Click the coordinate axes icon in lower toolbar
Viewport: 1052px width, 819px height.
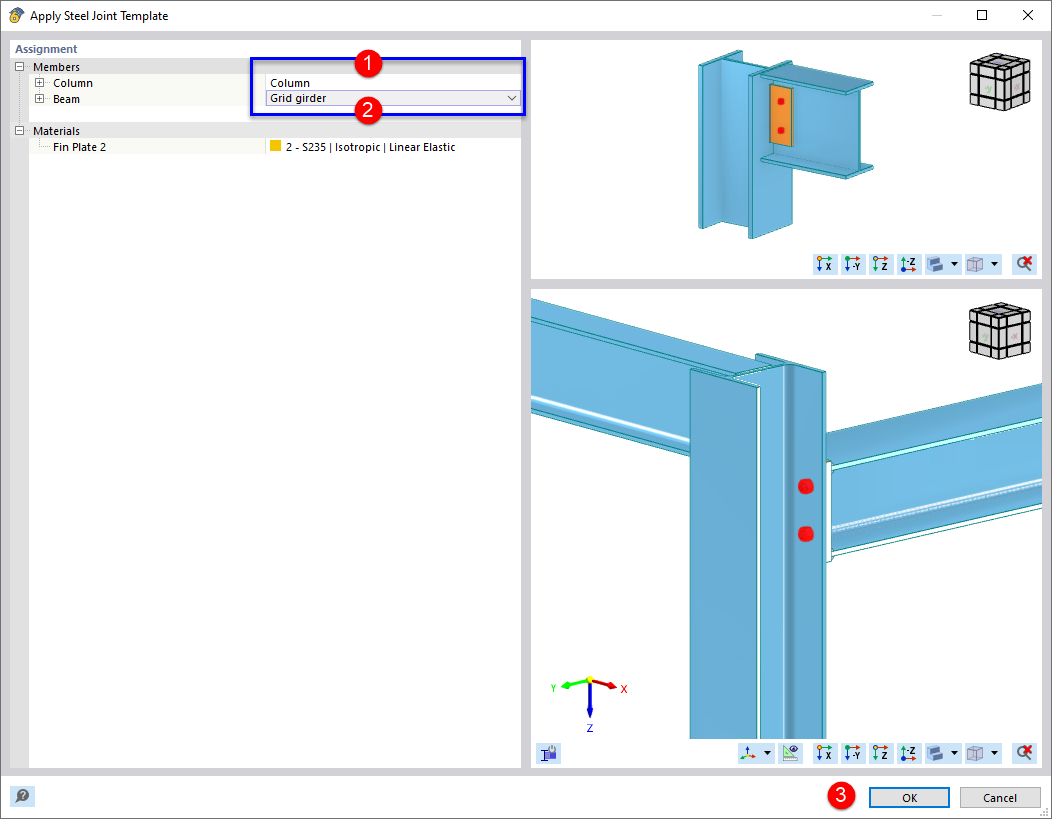coord(748,753)
